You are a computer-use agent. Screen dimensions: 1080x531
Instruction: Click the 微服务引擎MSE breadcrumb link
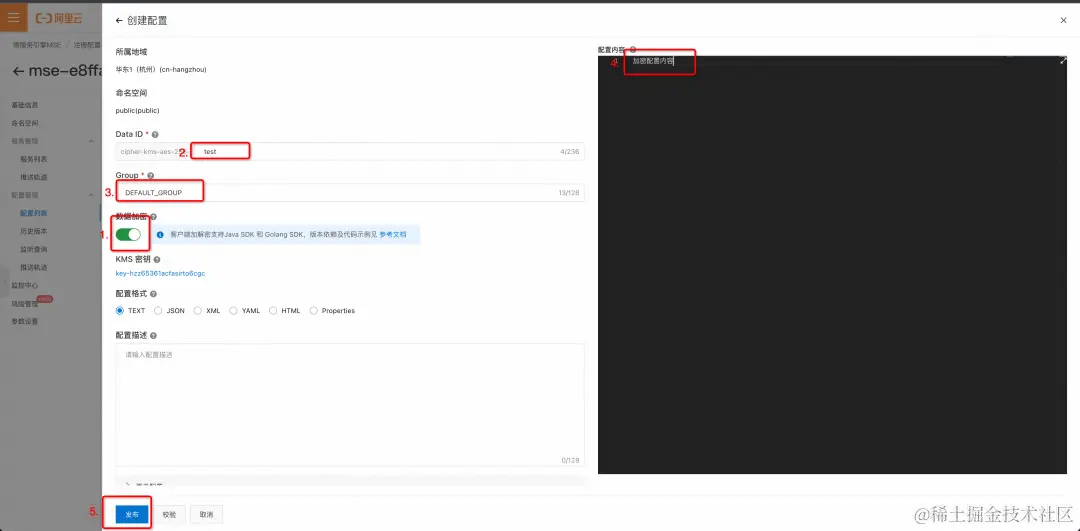pos(37,45)
